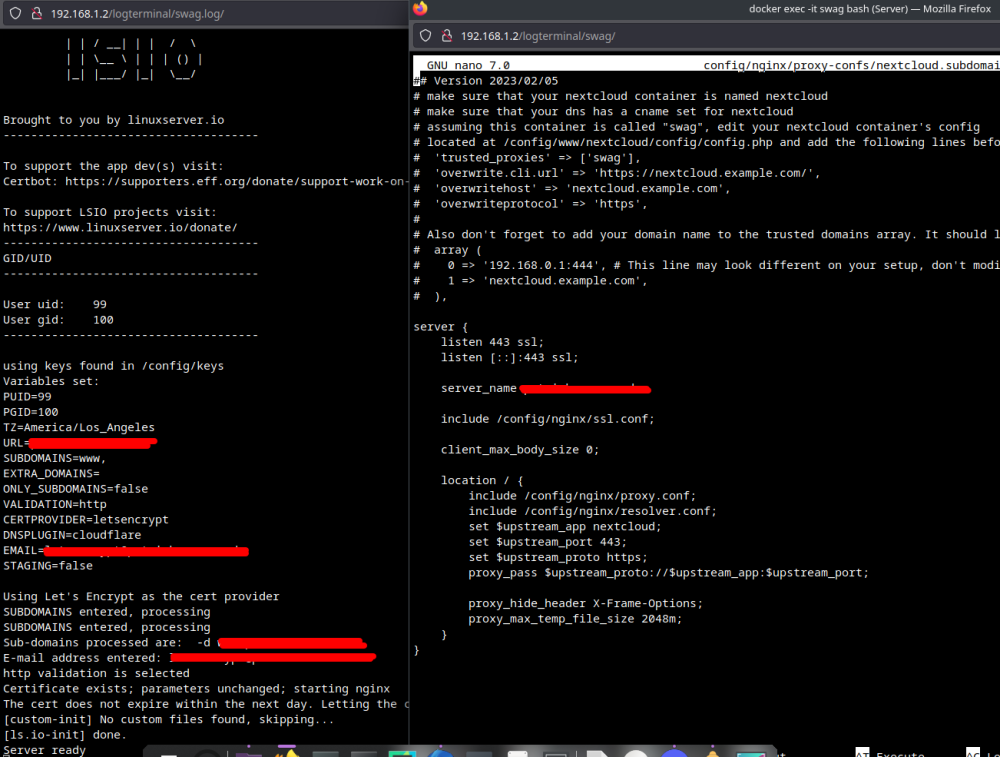Click the 'listen [::]:443 ssl;' line
Viewport: 1000px width, 757px height.
click(x=510, y=357)
